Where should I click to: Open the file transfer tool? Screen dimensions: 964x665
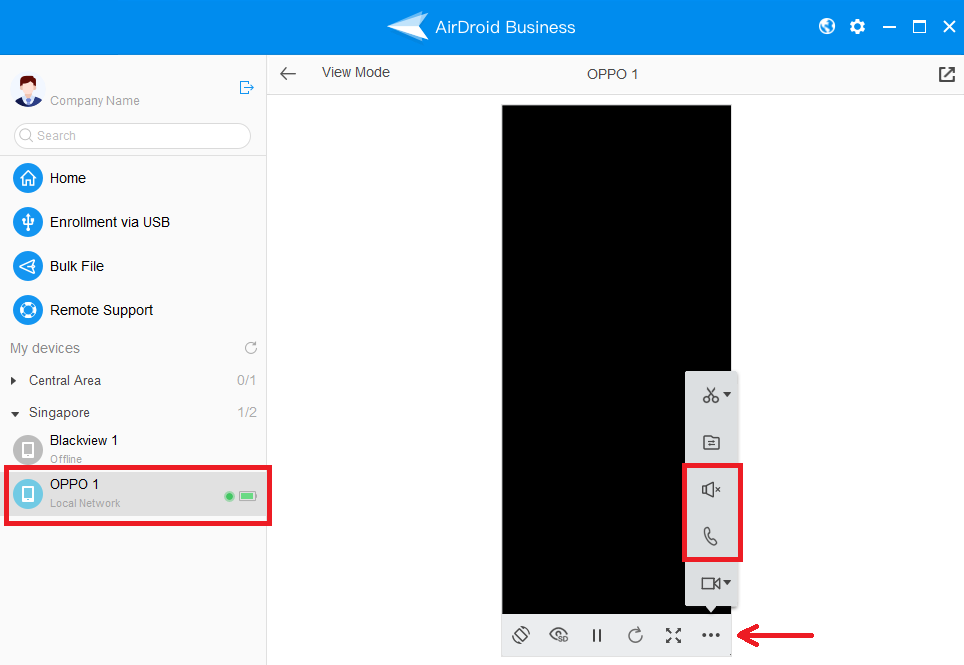(x=711, y=442)
